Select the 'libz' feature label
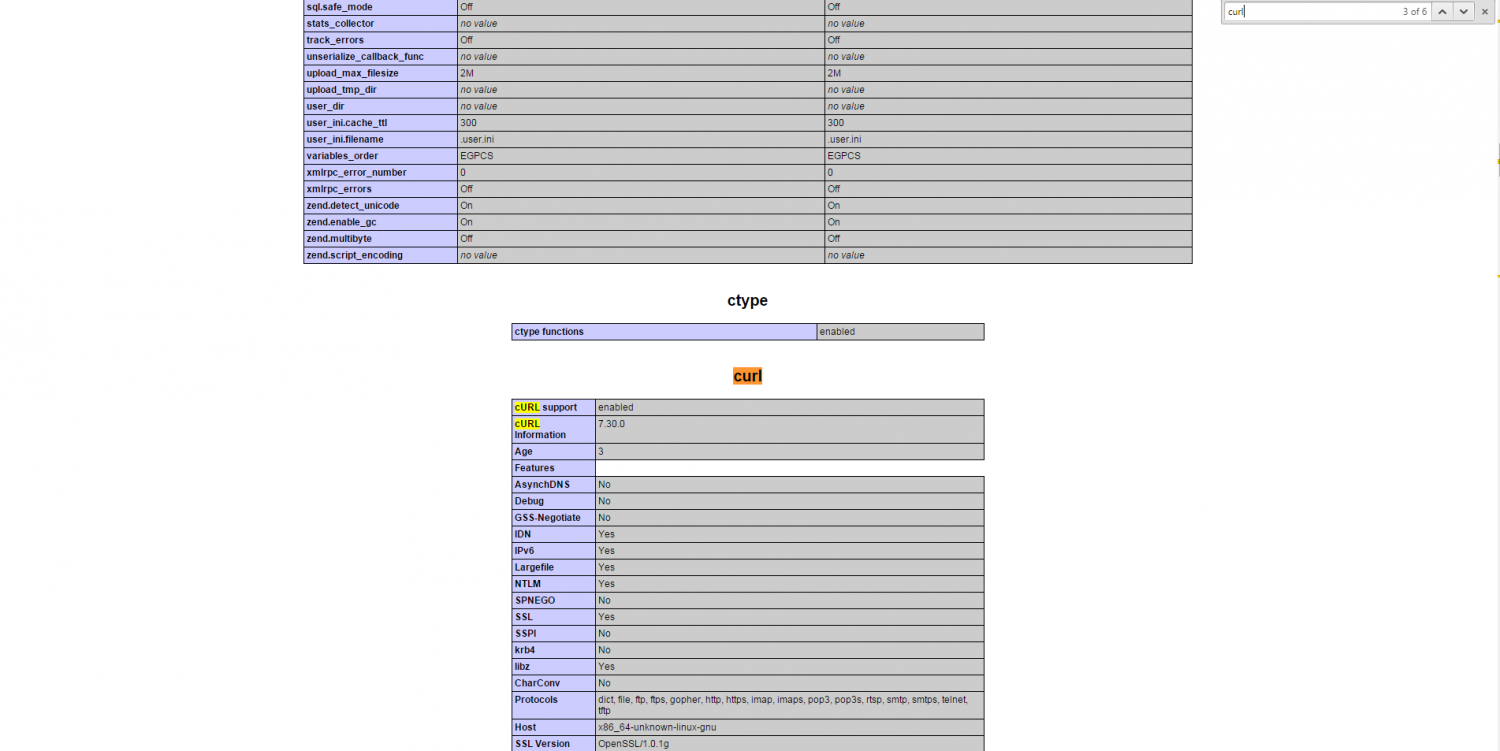 tap(523, 666)
